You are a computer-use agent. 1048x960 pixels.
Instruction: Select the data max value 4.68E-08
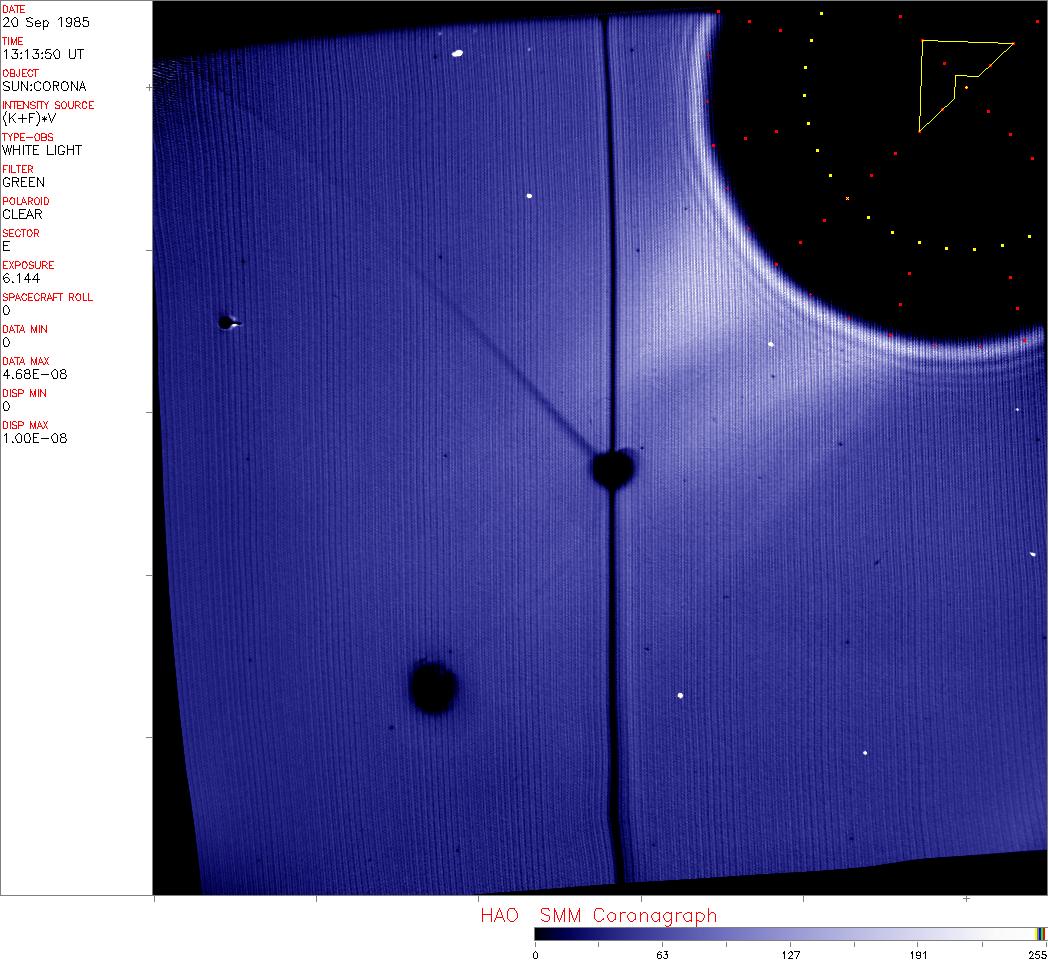coord(35,375)
